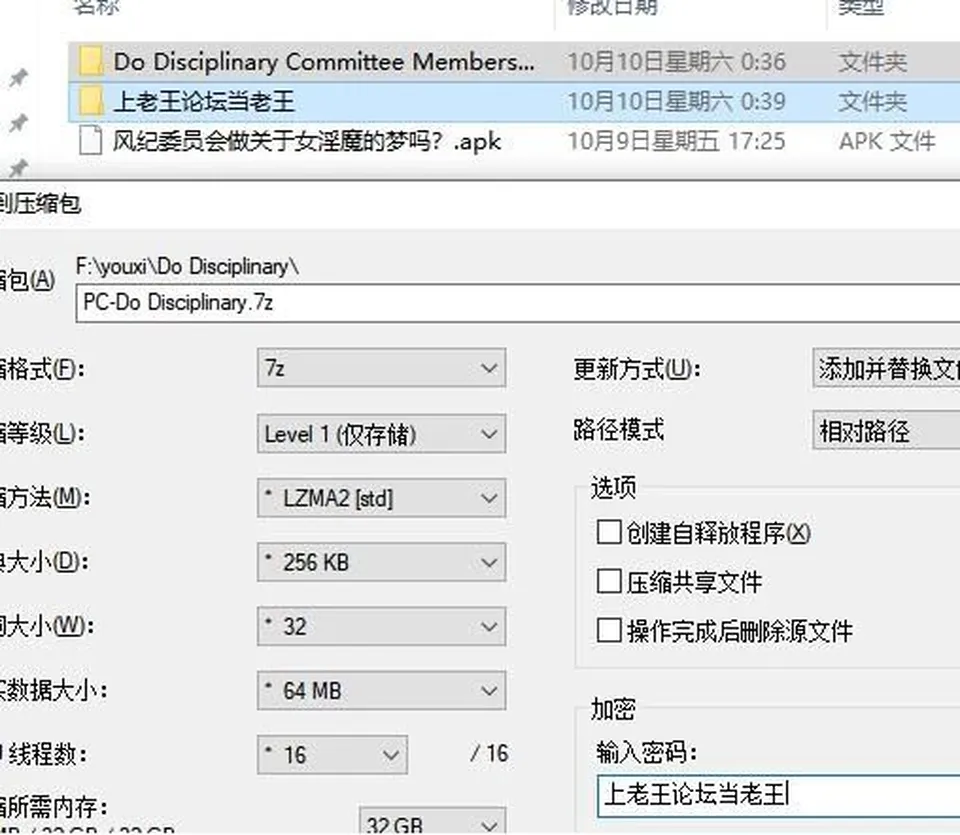Open the word size dropdown showing 32

coord(381,626)
